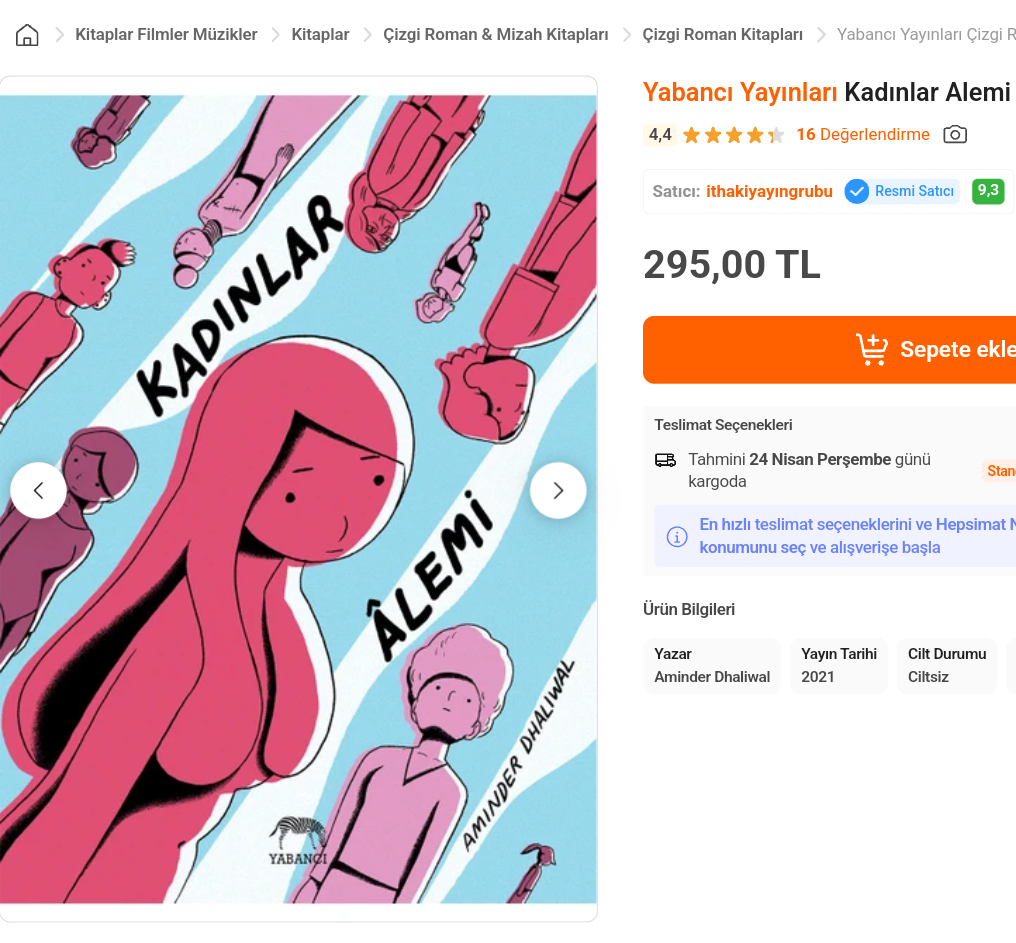The image size is (1016, 943).
Task: Show the next product image
Action: (558, 491)
